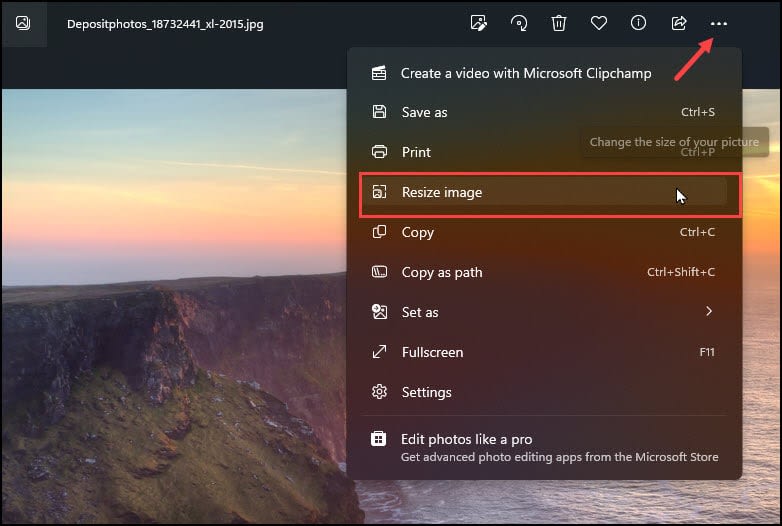The image size is (782, 526).
Task: Click the Copy two-pages icon
Action: [x=379, y=232]
